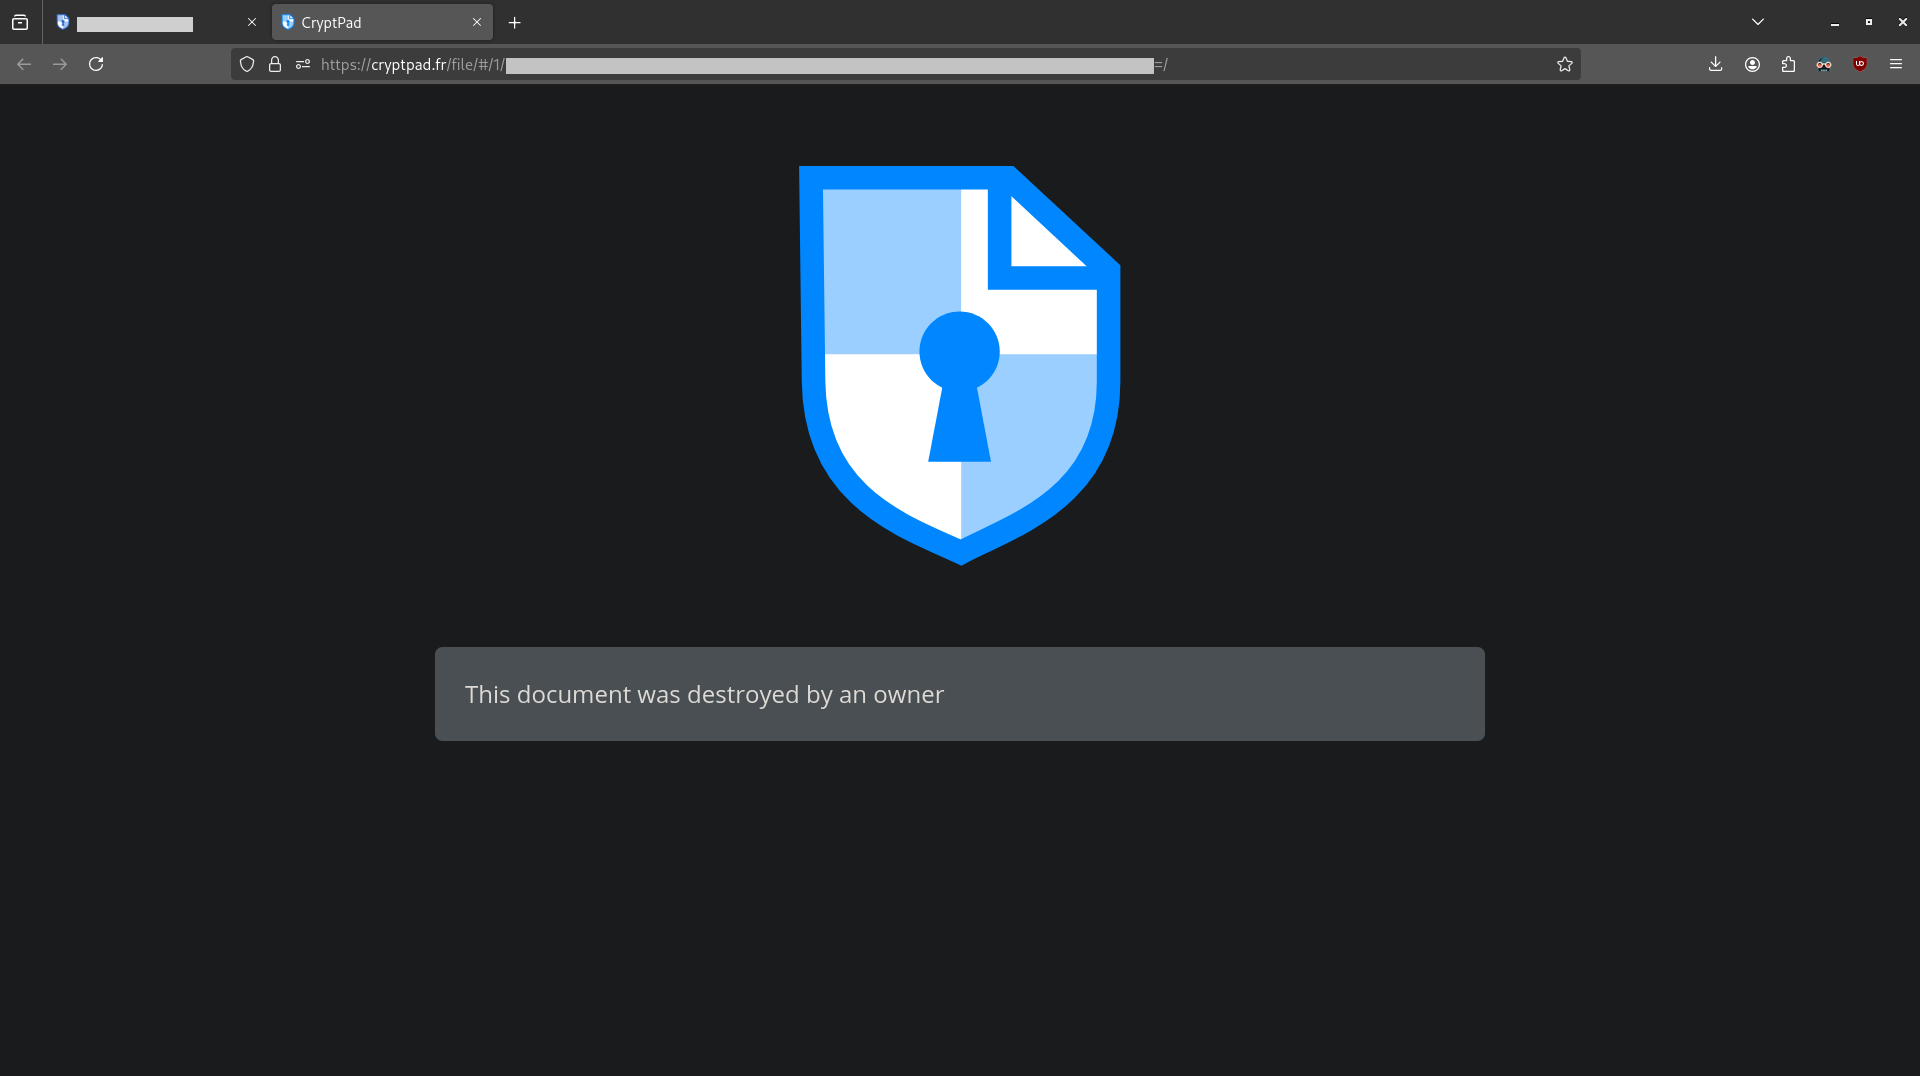Viewport: 1920px width, 1076px height.
Task: Open the Firefox account icon
Action: point(1752,64)
